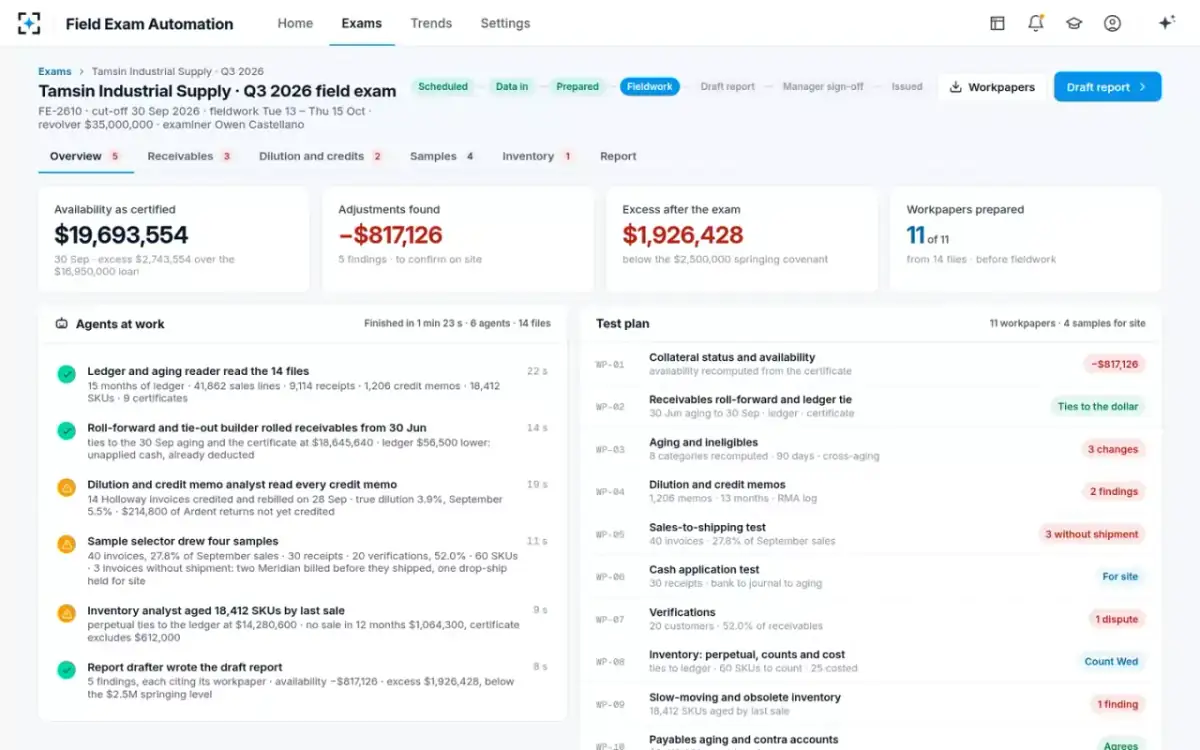Open WP-09 Slow-moving and obsolete inventory

coord(870,704)
